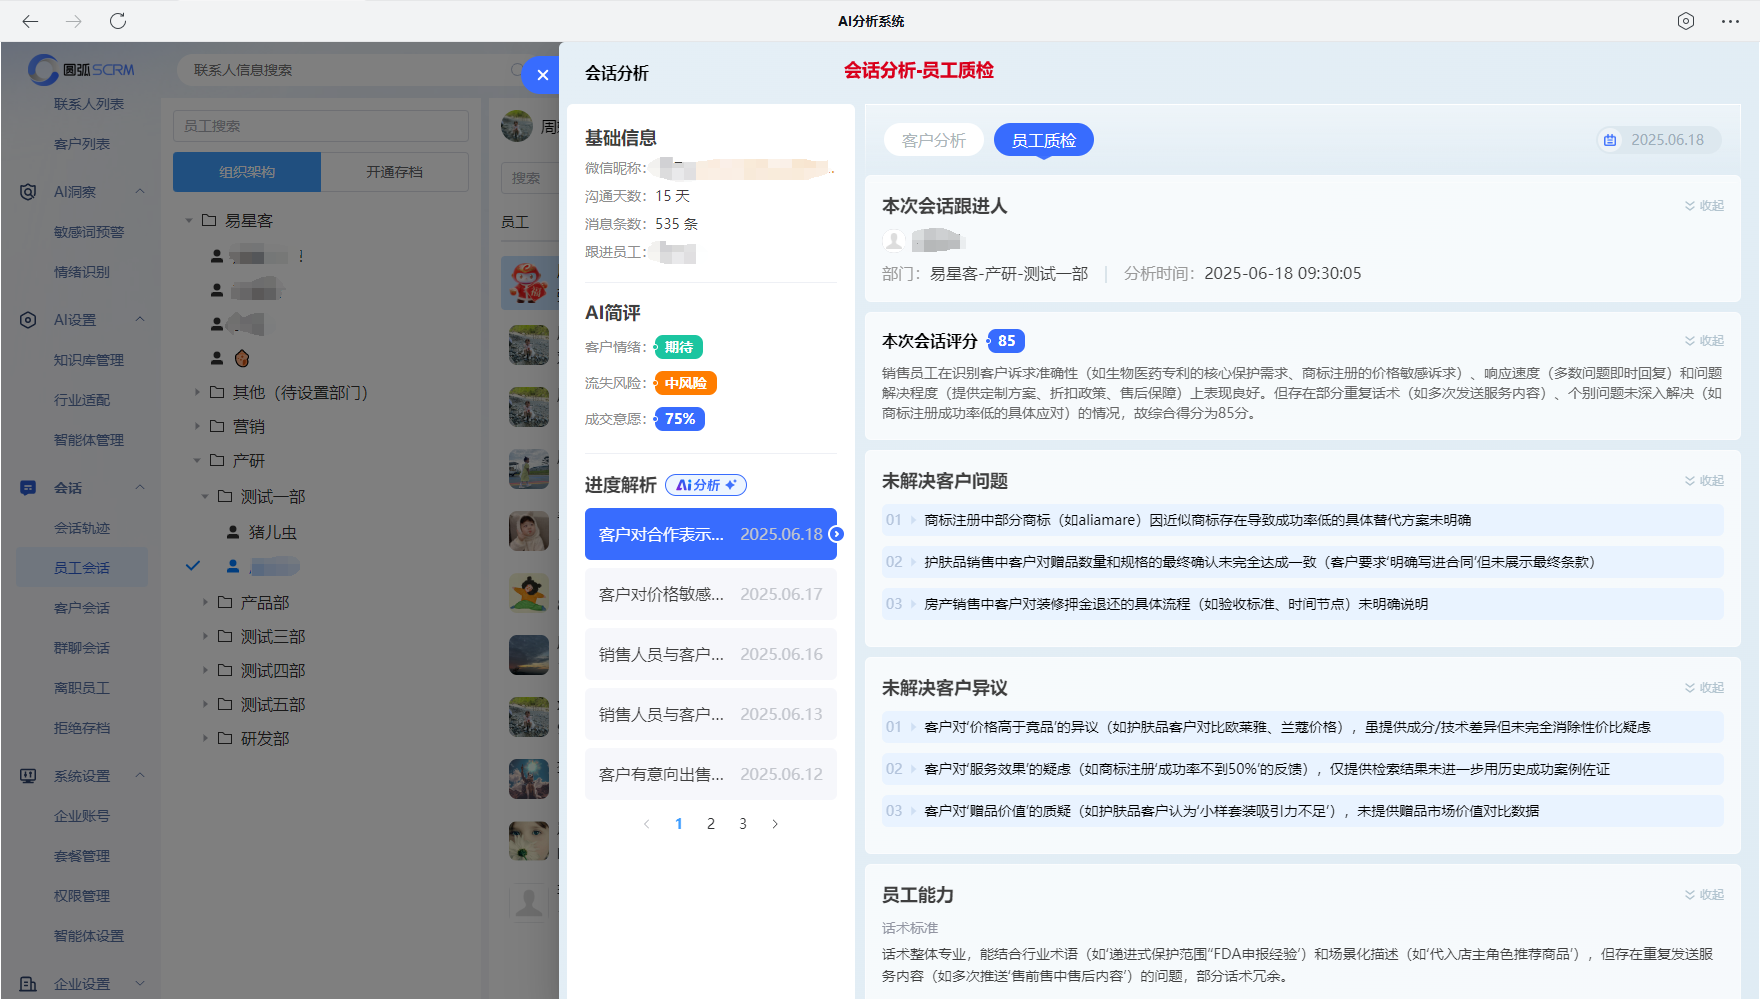
Task: Click the 员工搜索 input field
Action: coord(321,126)
